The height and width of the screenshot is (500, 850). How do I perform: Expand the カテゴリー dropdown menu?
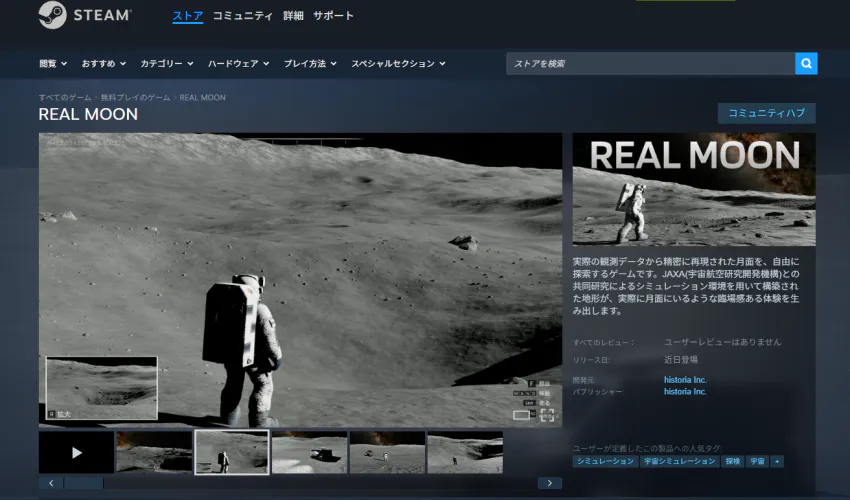point(167,64)
